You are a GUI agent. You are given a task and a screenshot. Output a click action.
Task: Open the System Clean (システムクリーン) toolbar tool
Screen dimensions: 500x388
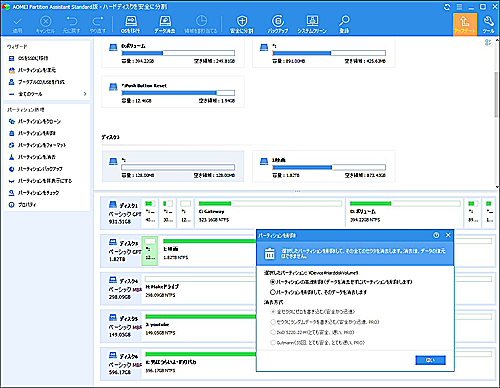(x=312, y=24)
